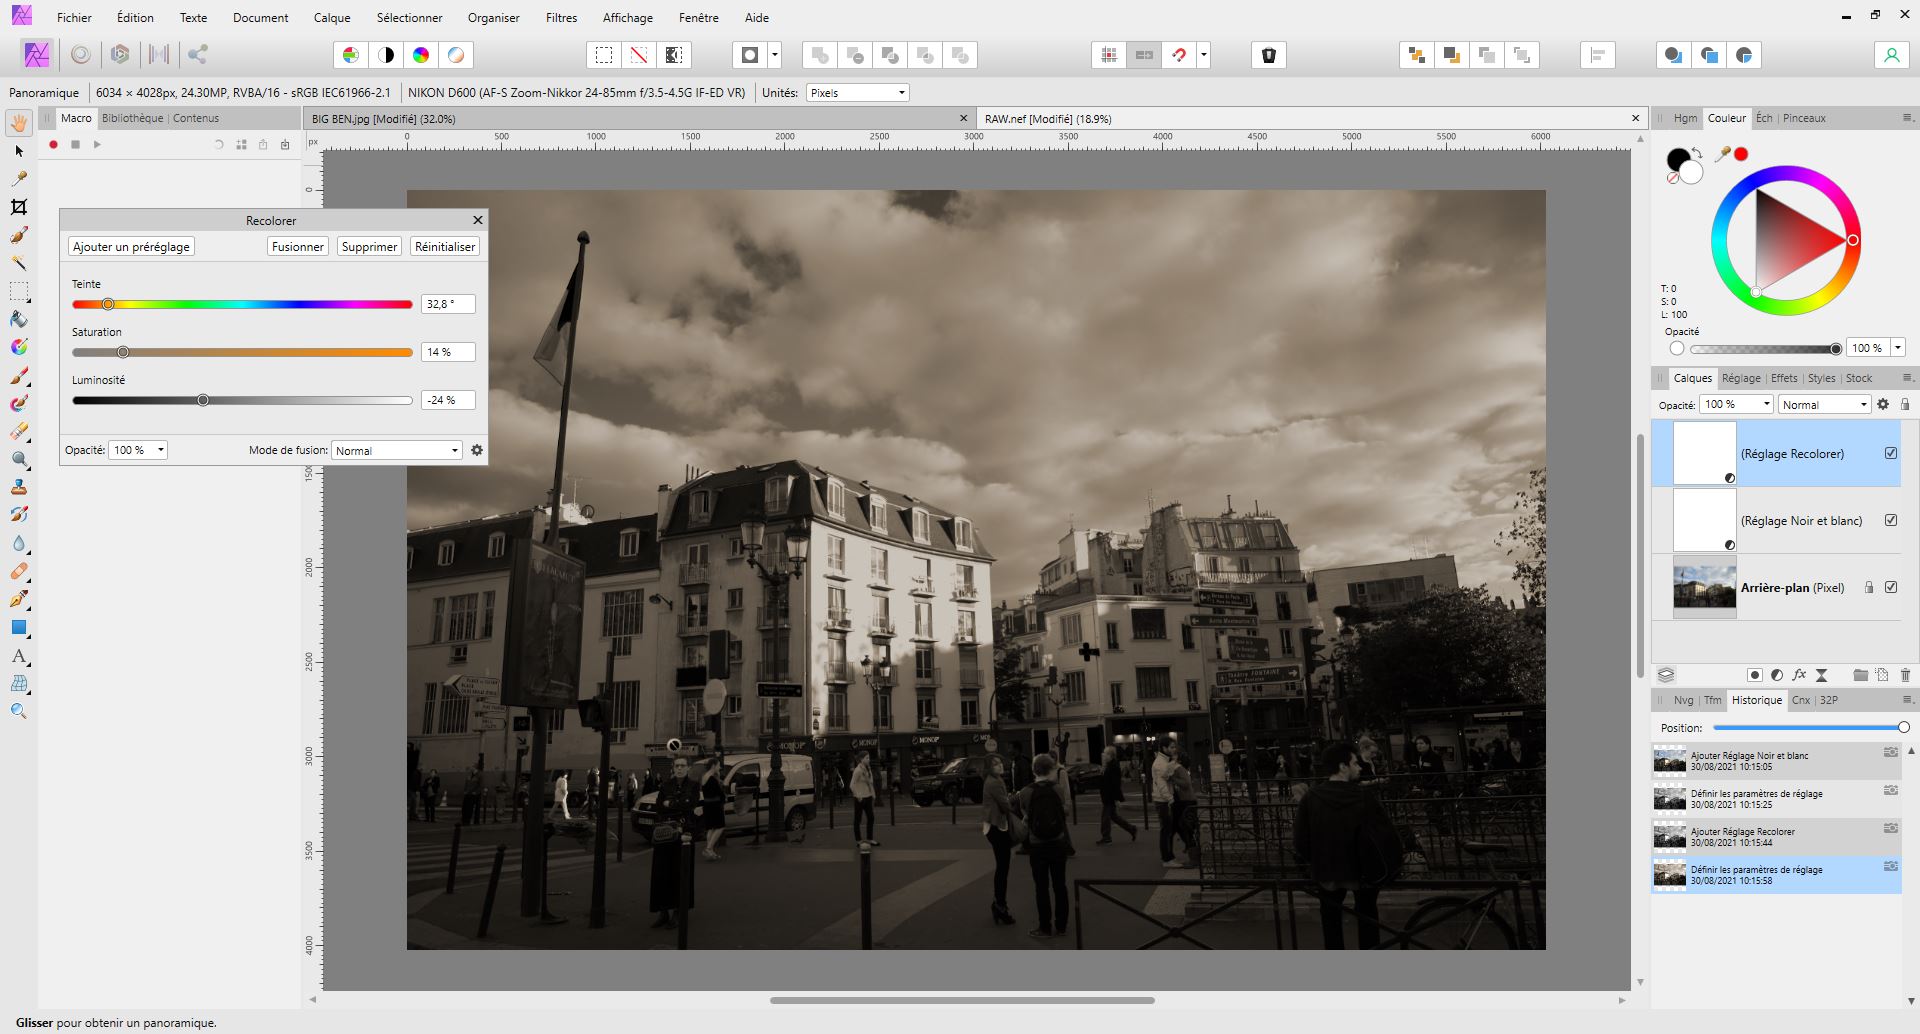Add a mask layer from Layers panel
Image resolution: width=1920 pixels, height=1034 pixels.
pos(1754,675)
